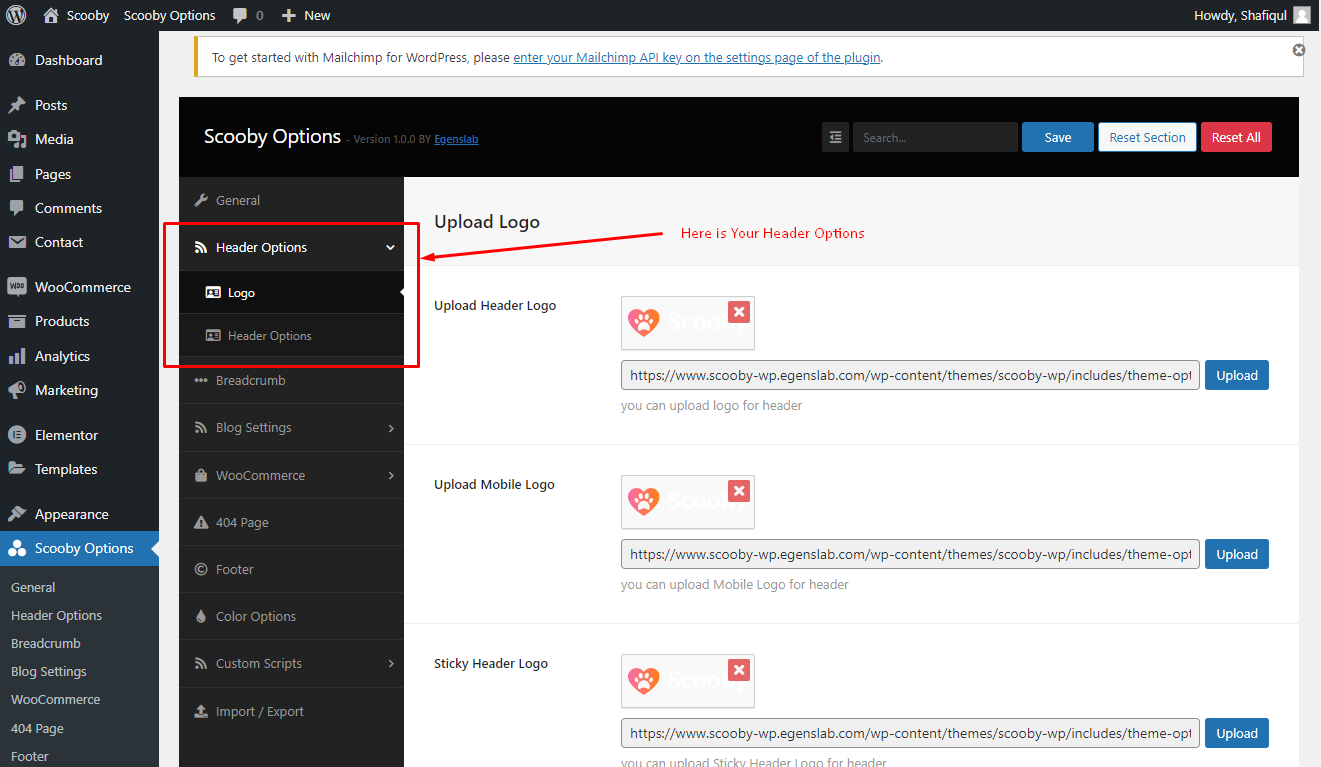Upload a new mobile logo
Viewport: 1321px width, 767px height.
1237,554
